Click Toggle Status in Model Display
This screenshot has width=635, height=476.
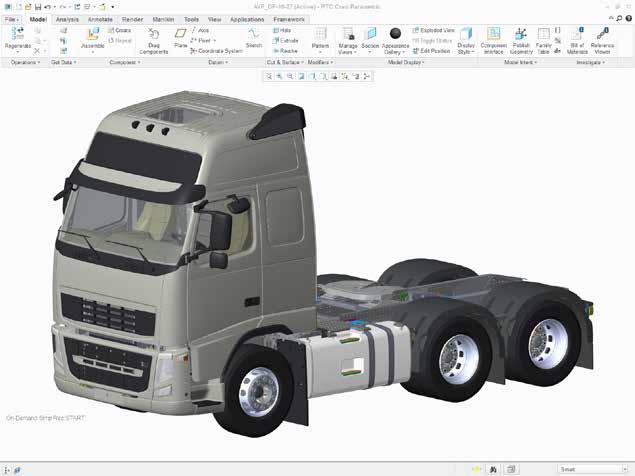(x=432, y=41)
